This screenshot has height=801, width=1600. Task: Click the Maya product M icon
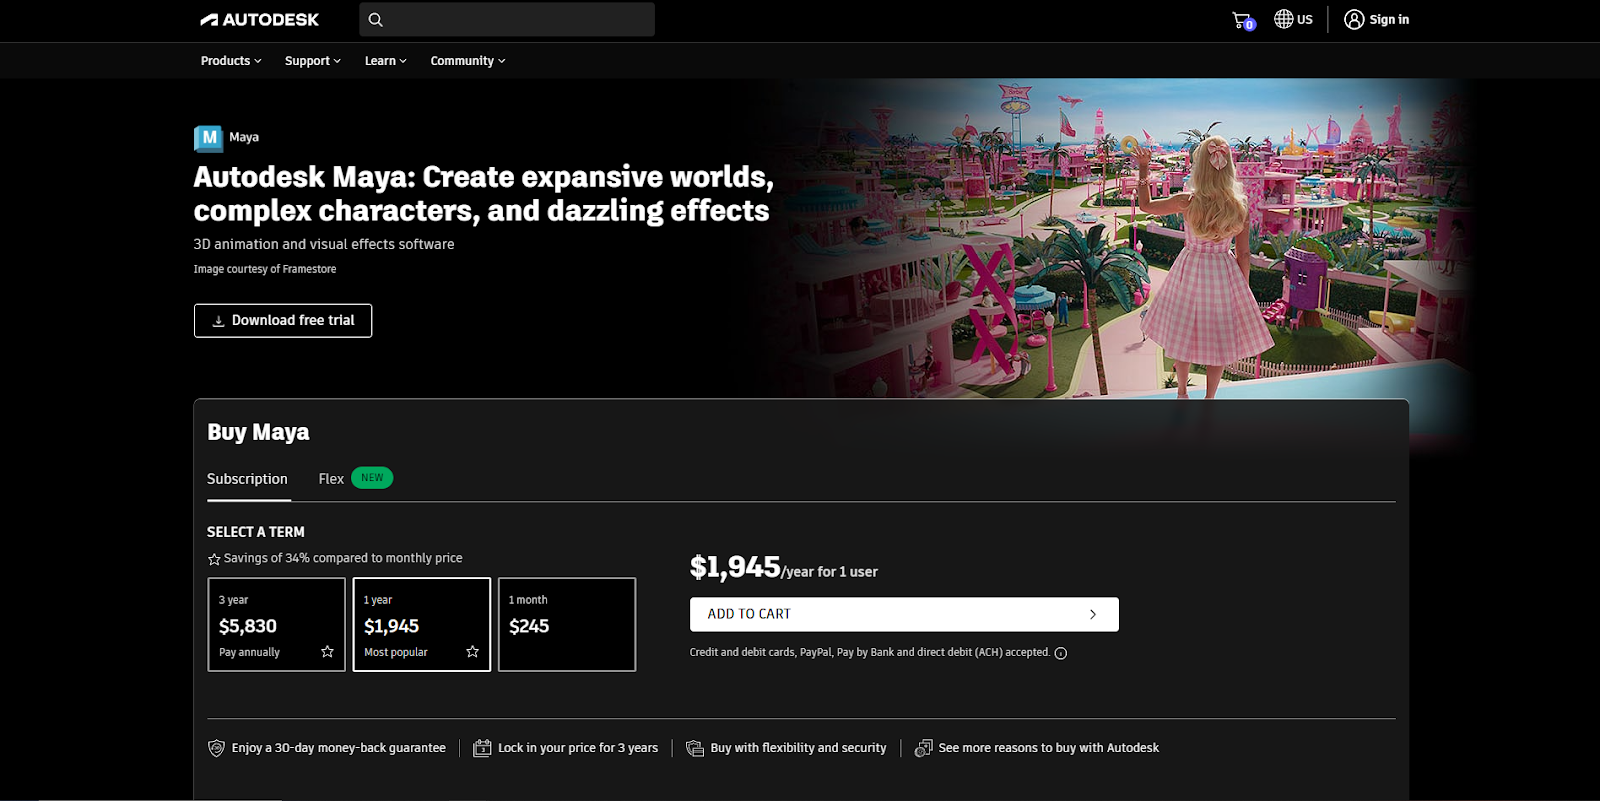click(208, 138)
